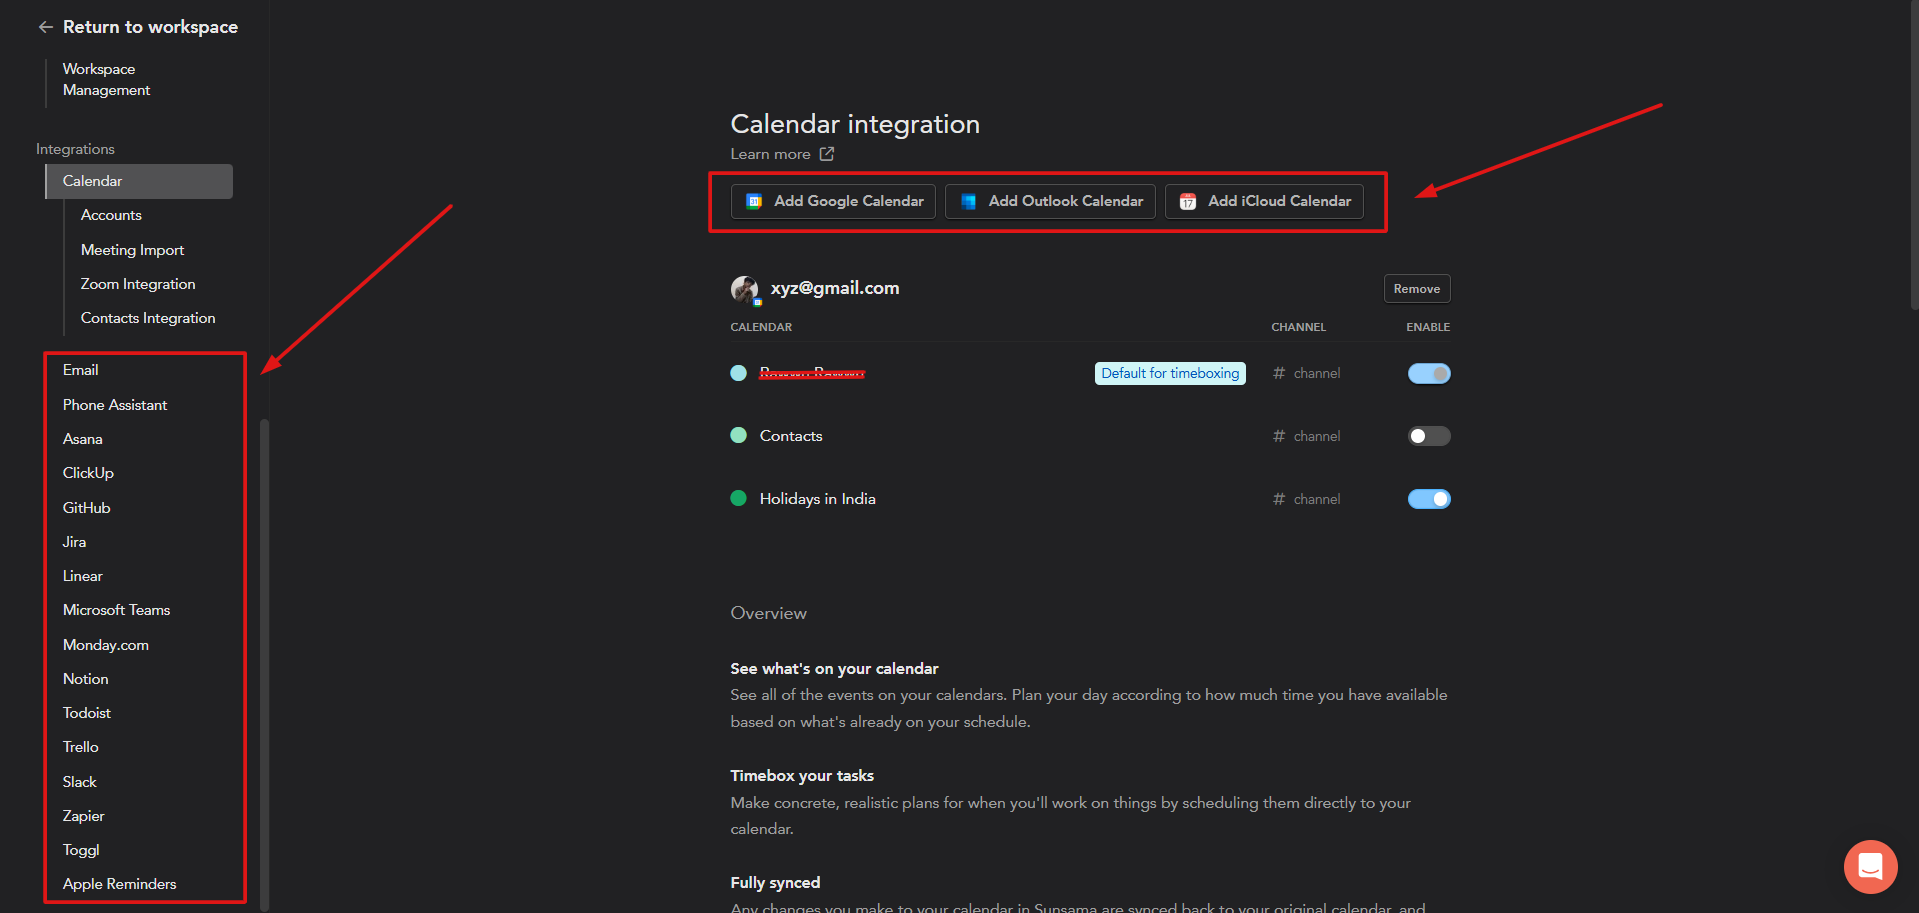Open the Todoist integration
Viewport: 1919px width, 913px height.
coord(86,713)
